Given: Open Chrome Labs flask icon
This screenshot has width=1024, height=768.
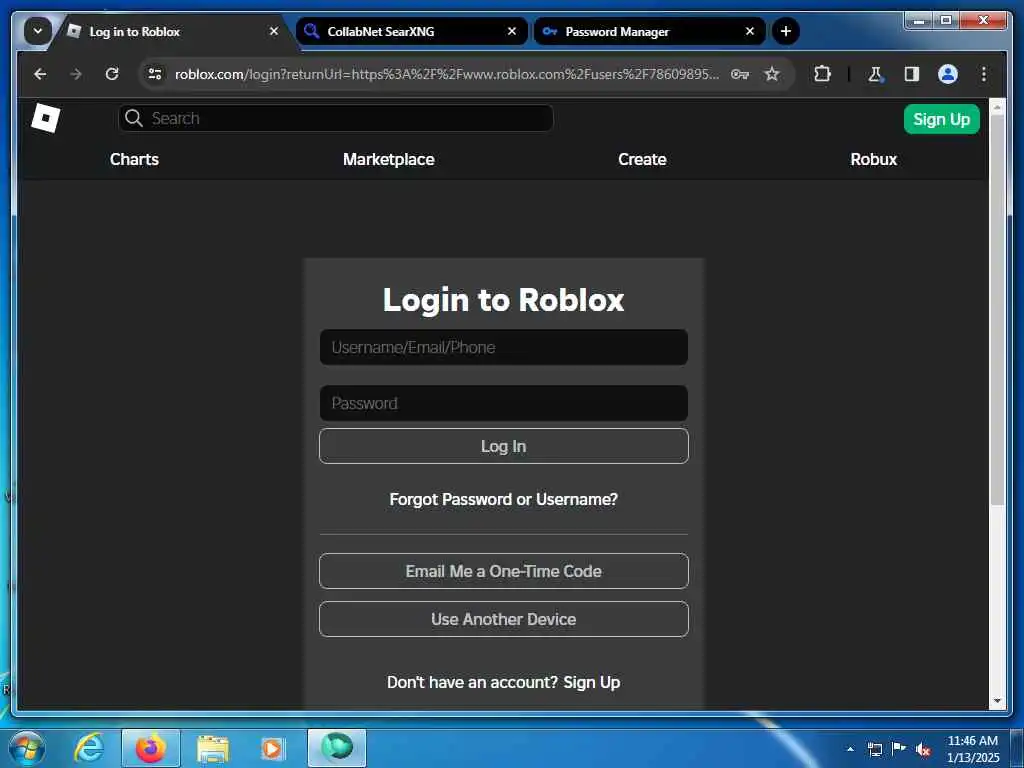Looking at the screenshot, I should [875, 74].
